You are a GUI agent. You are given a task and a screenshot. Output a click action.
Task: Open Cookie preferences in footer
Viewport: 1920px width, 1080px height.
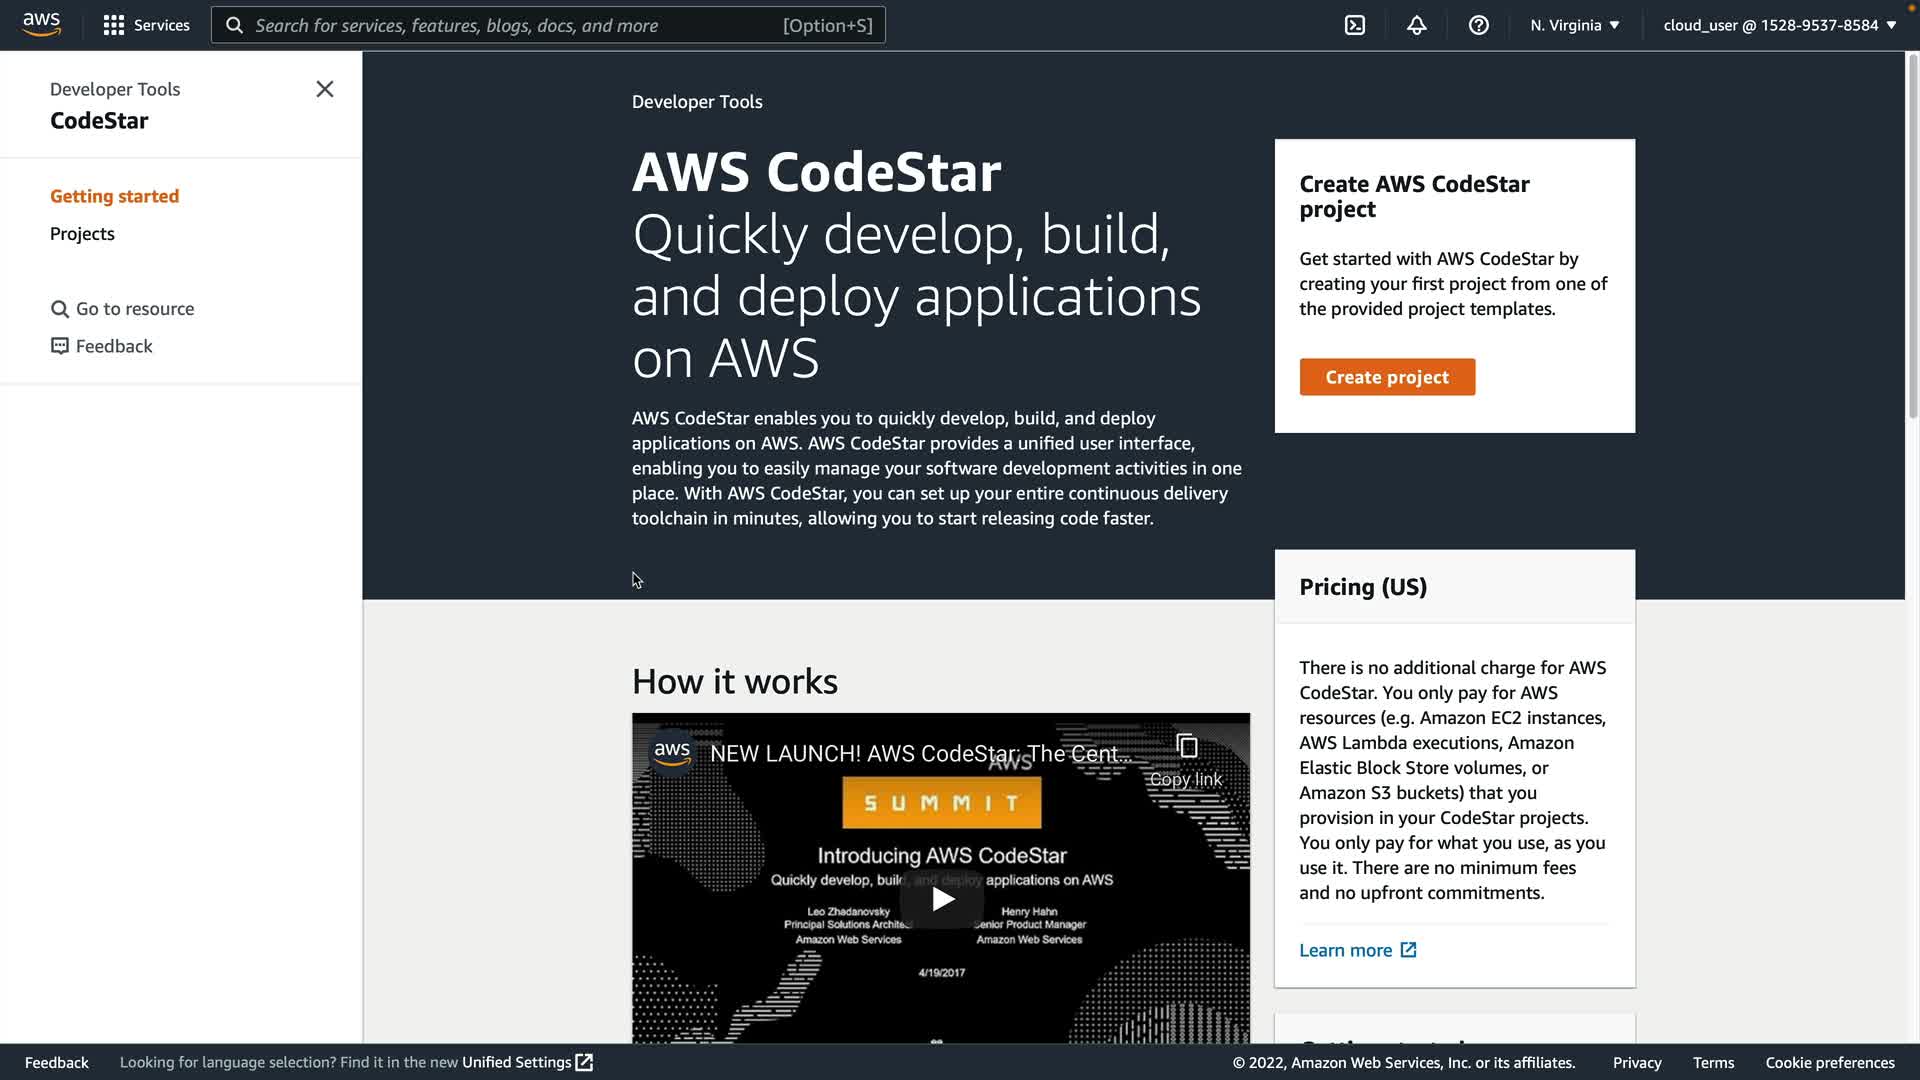pyautogui.click(x=1829, y=1062)
